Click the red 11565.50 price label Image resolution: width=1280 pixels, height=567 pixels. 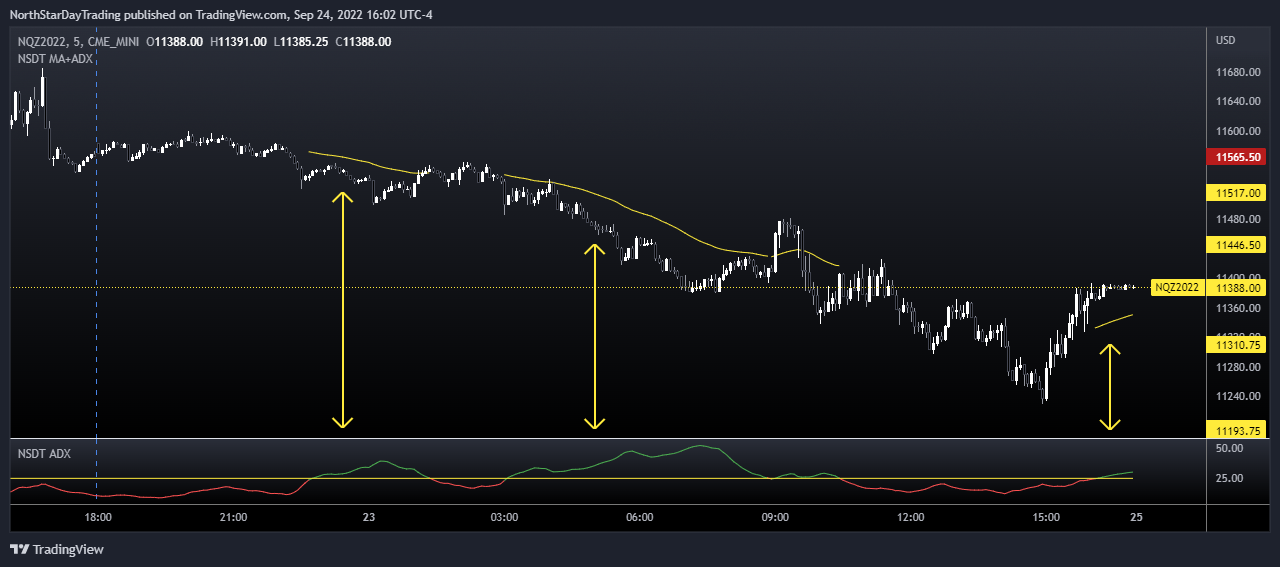click(x=1238, y=157)
